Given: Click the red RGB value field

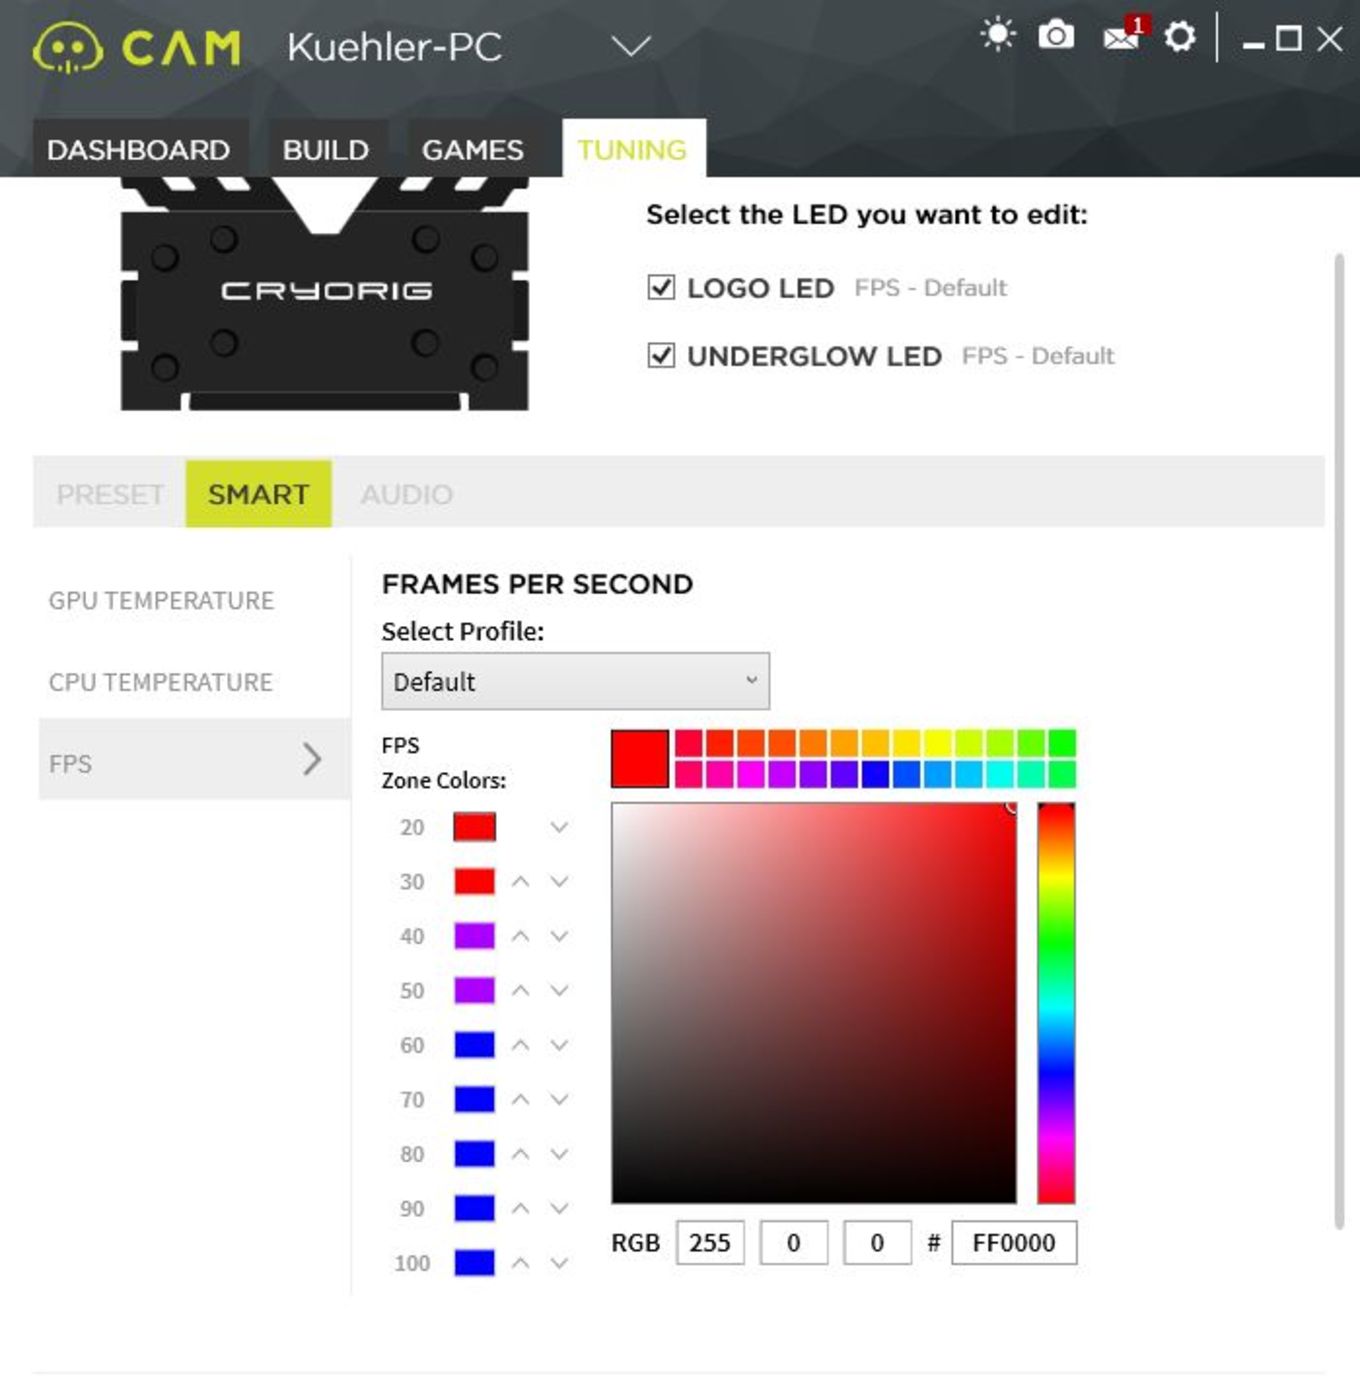Looking at the screenshot, I should [710, 1242].
